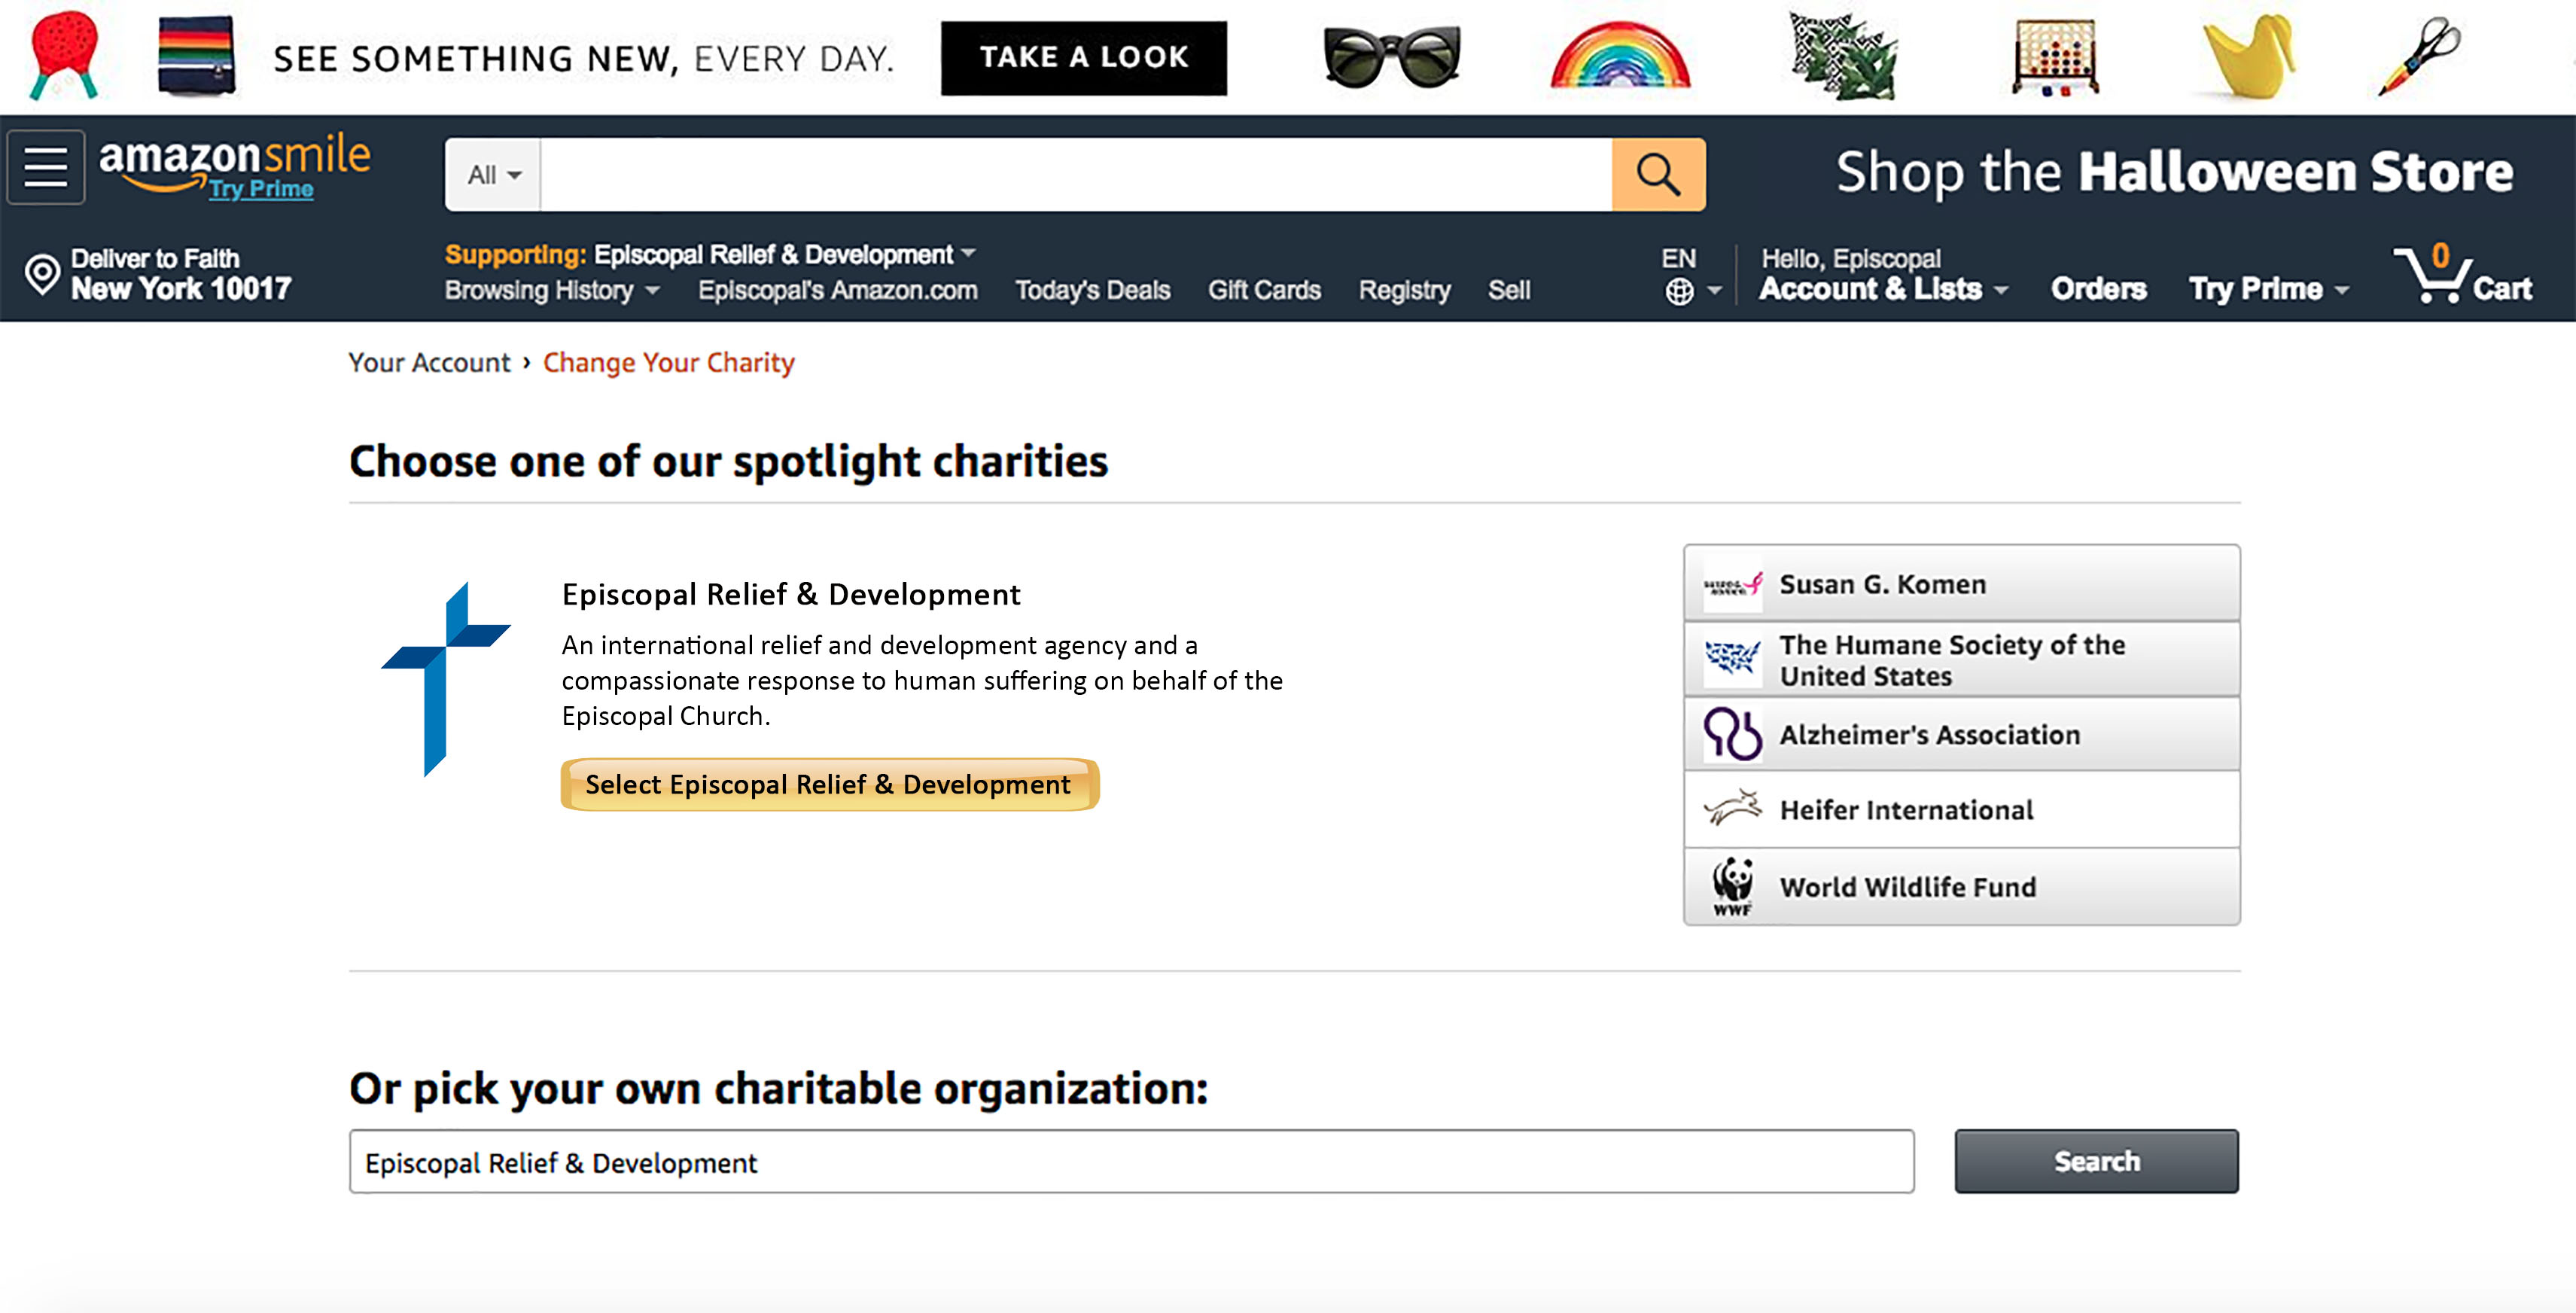This screenshot has width=2576, height=1313.
Task: Click the patterned pillows image in banner
Action: (x=1843, y=57)
